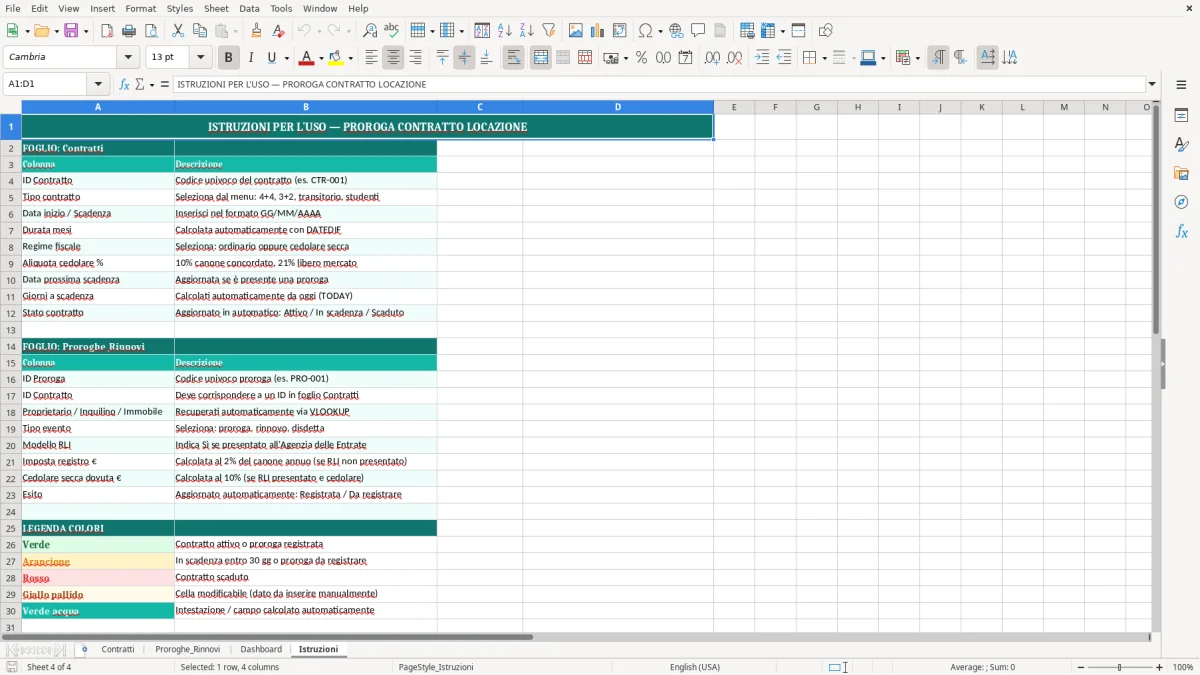
Task: Click the zoom-in plus button
Action: click(1160, 667)
